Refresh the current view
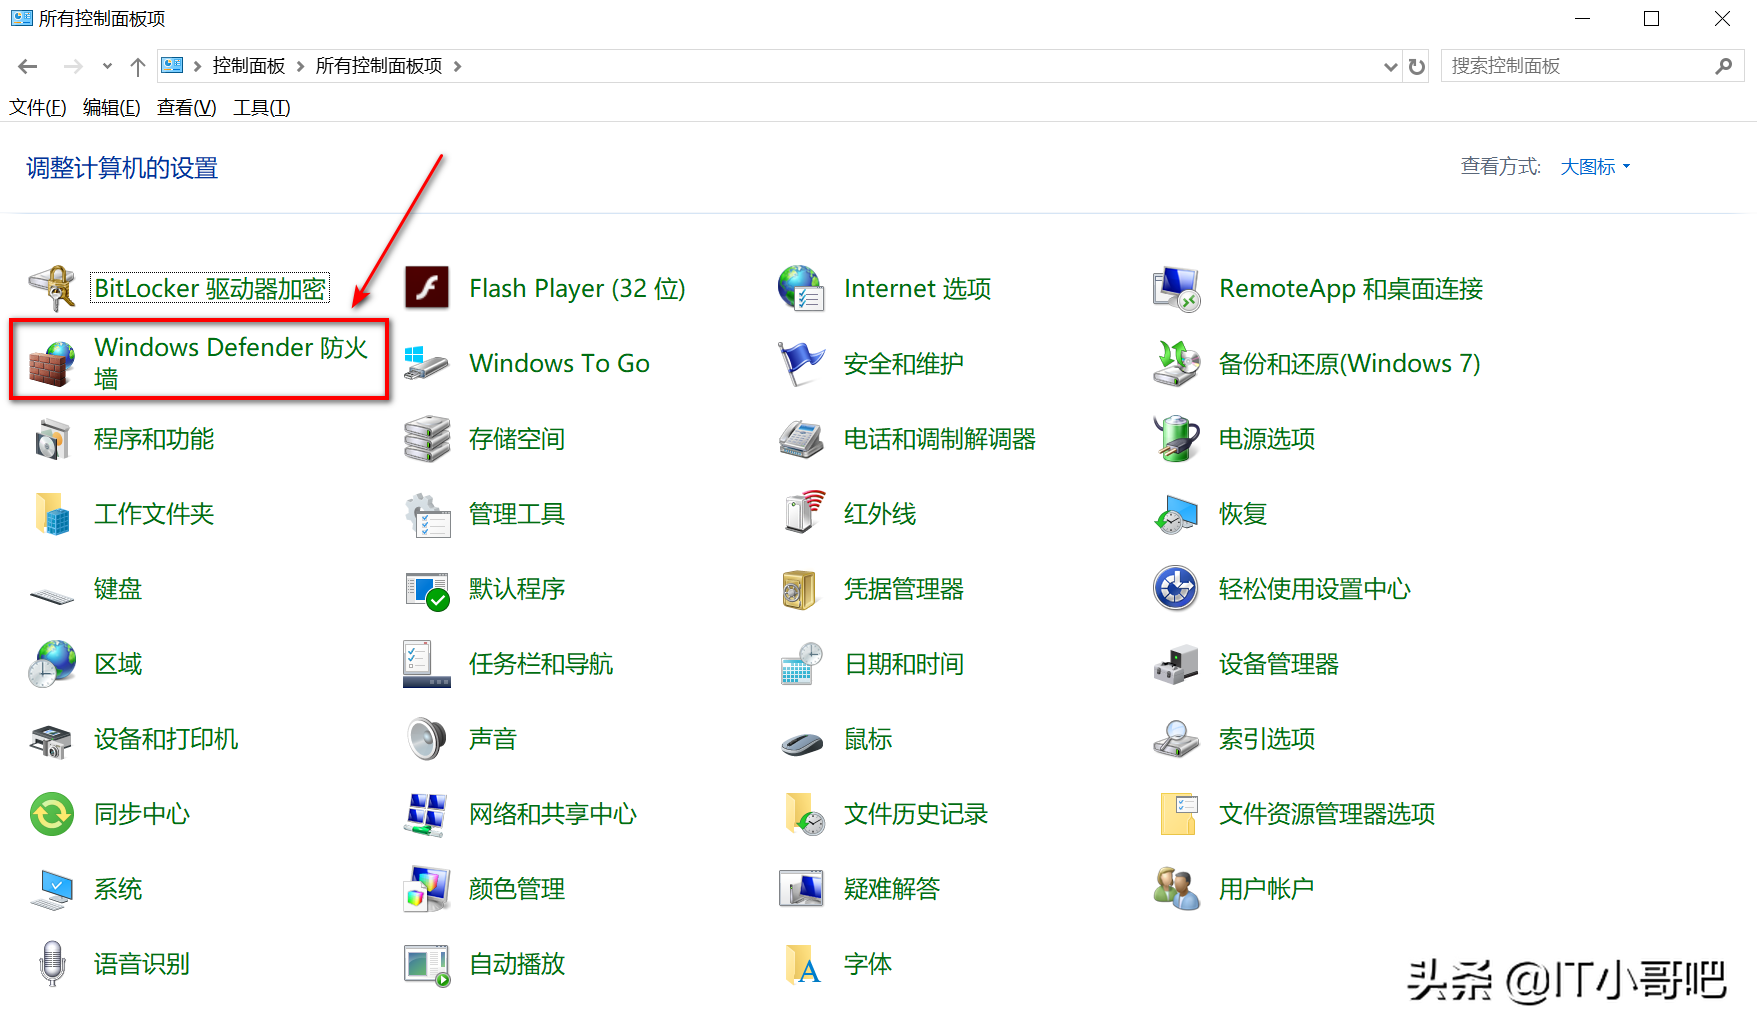 1417,66
